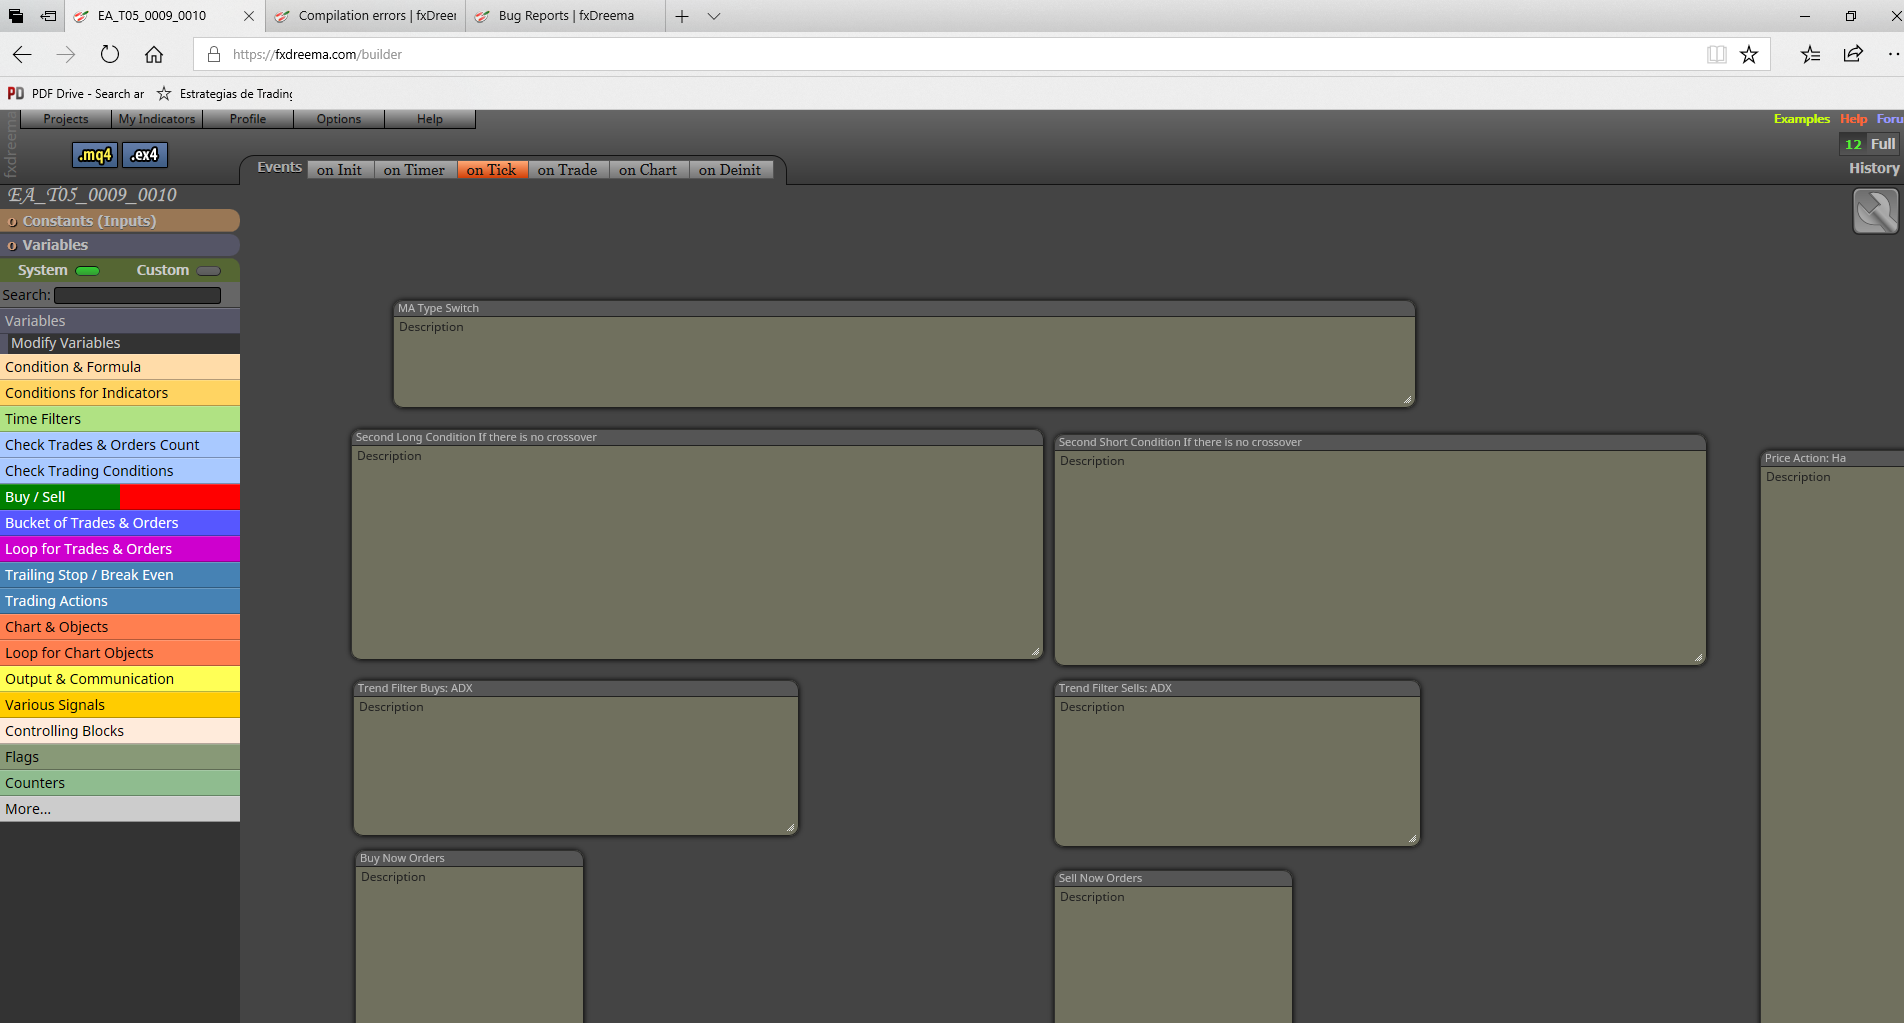This screenshot has height=1023, width=1904.
Task: Switch to Compilation errors browser tab
Action: tap(366, 16)
